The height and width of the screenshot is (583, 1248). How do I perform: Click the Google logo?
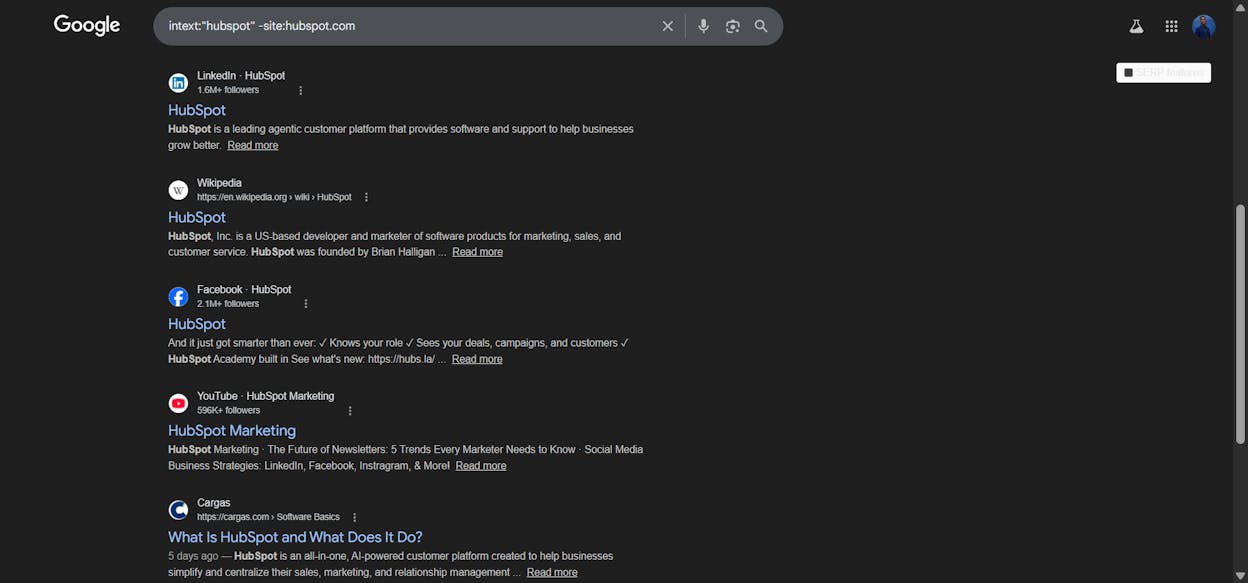[87, 26]
